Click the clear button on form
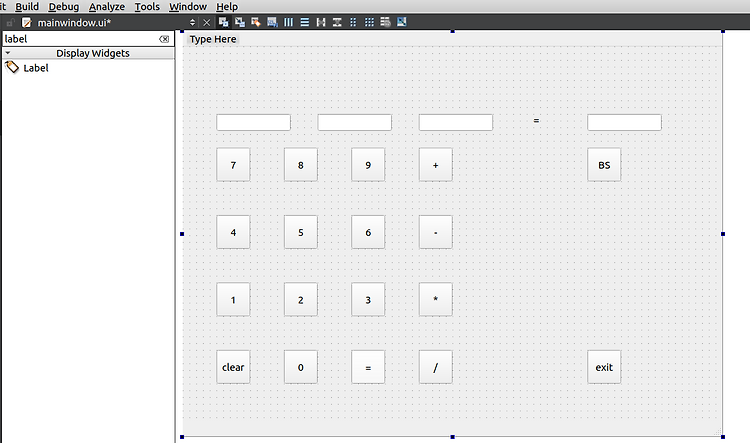Screen dimensions: 750x443 tap(233, 367)
